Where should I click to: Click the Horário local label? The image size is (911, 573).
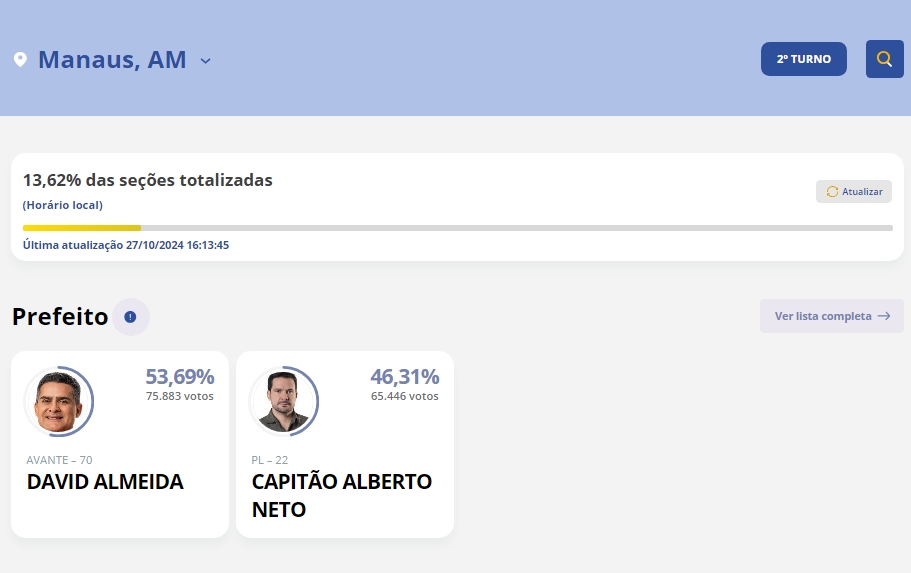(62, 205)
